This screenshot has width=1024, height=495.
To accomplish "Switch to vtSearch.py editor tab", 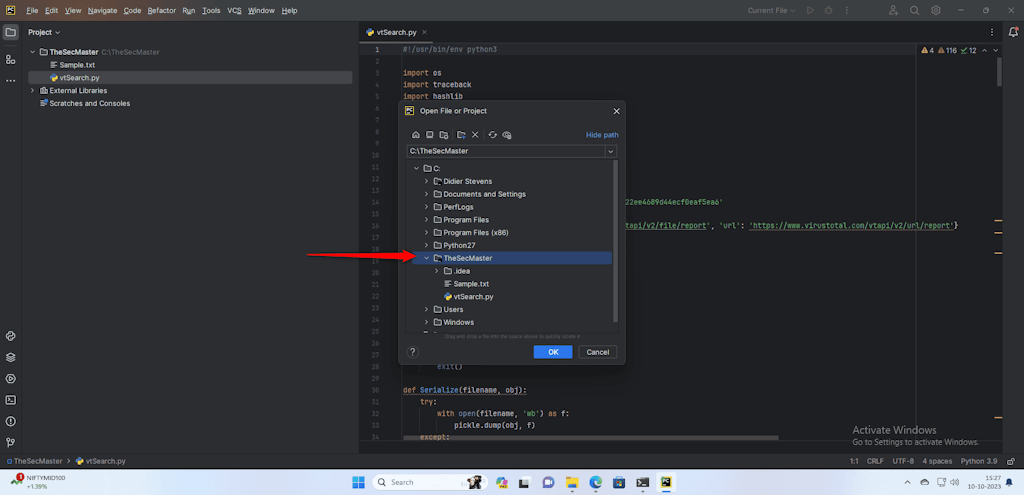I will coord(396,32).
